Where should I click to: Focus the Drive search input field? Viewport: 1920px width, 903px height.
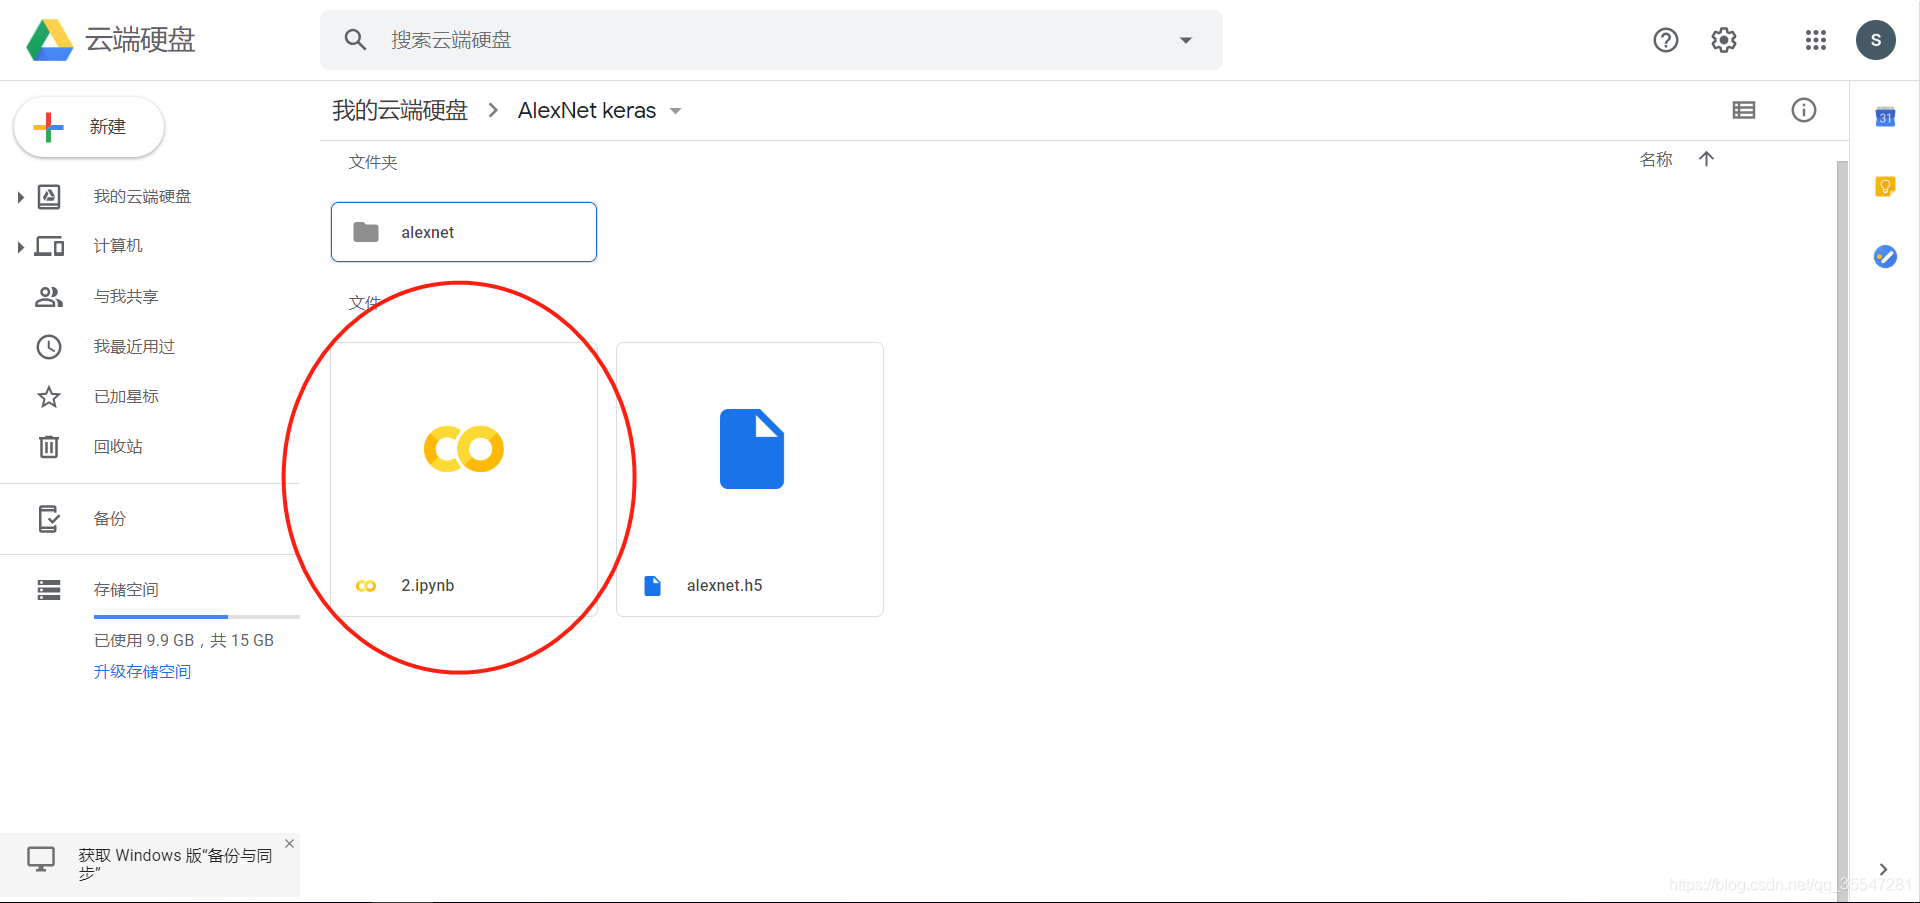(x=770, y=40)
